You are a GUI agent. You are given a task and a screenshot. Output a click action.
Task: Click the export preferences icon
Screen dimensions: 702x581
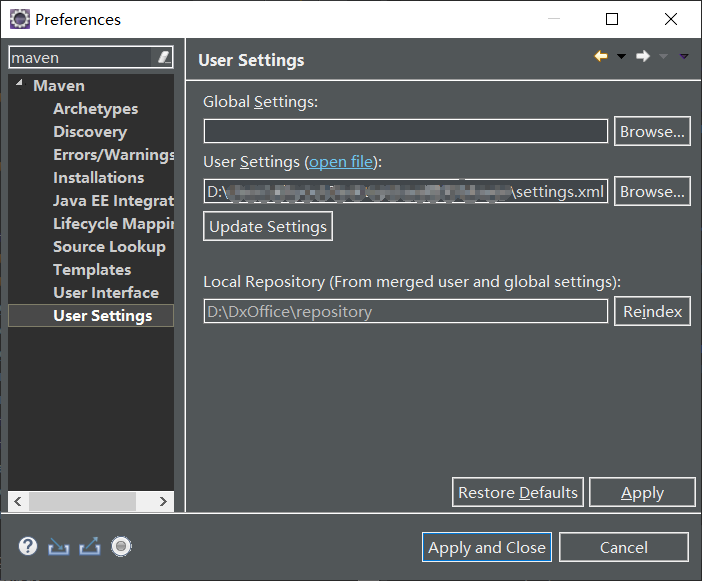click(90, 546)
